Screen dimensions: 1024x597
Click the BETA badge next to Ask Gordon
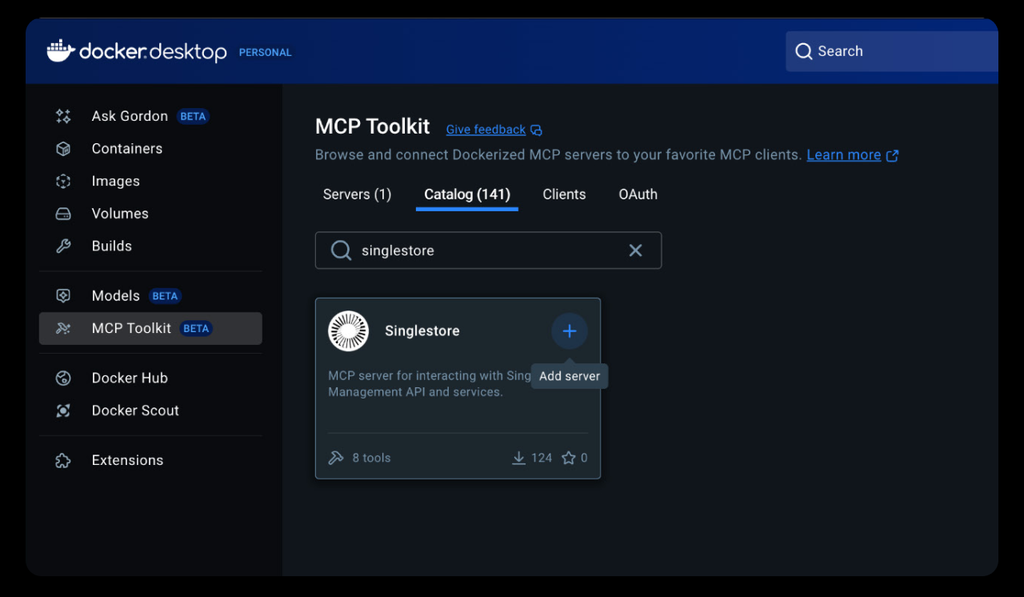tap(193, 116)
